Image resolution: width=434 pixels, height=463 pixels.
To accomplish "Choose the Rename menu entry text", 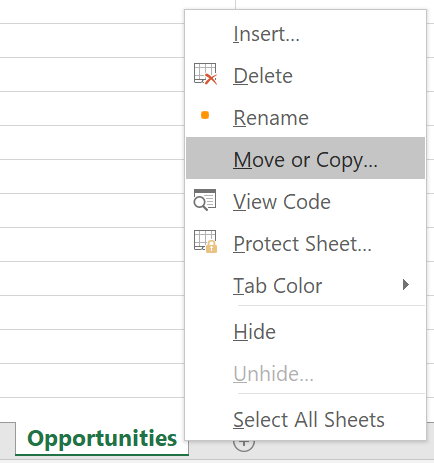I will [271, 118].
